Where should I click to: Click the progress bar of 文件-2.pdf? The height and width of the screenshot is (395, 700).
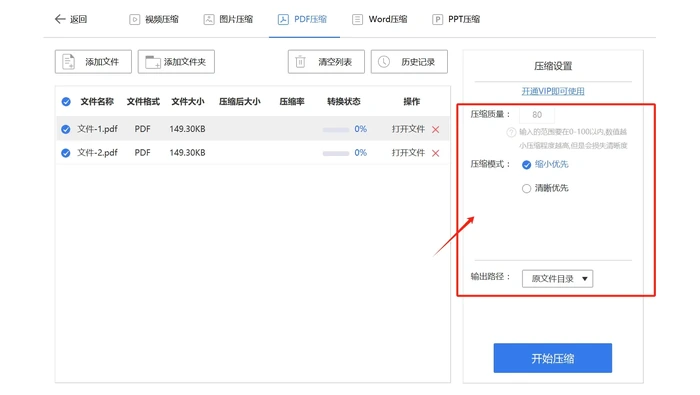click(336, 154)
